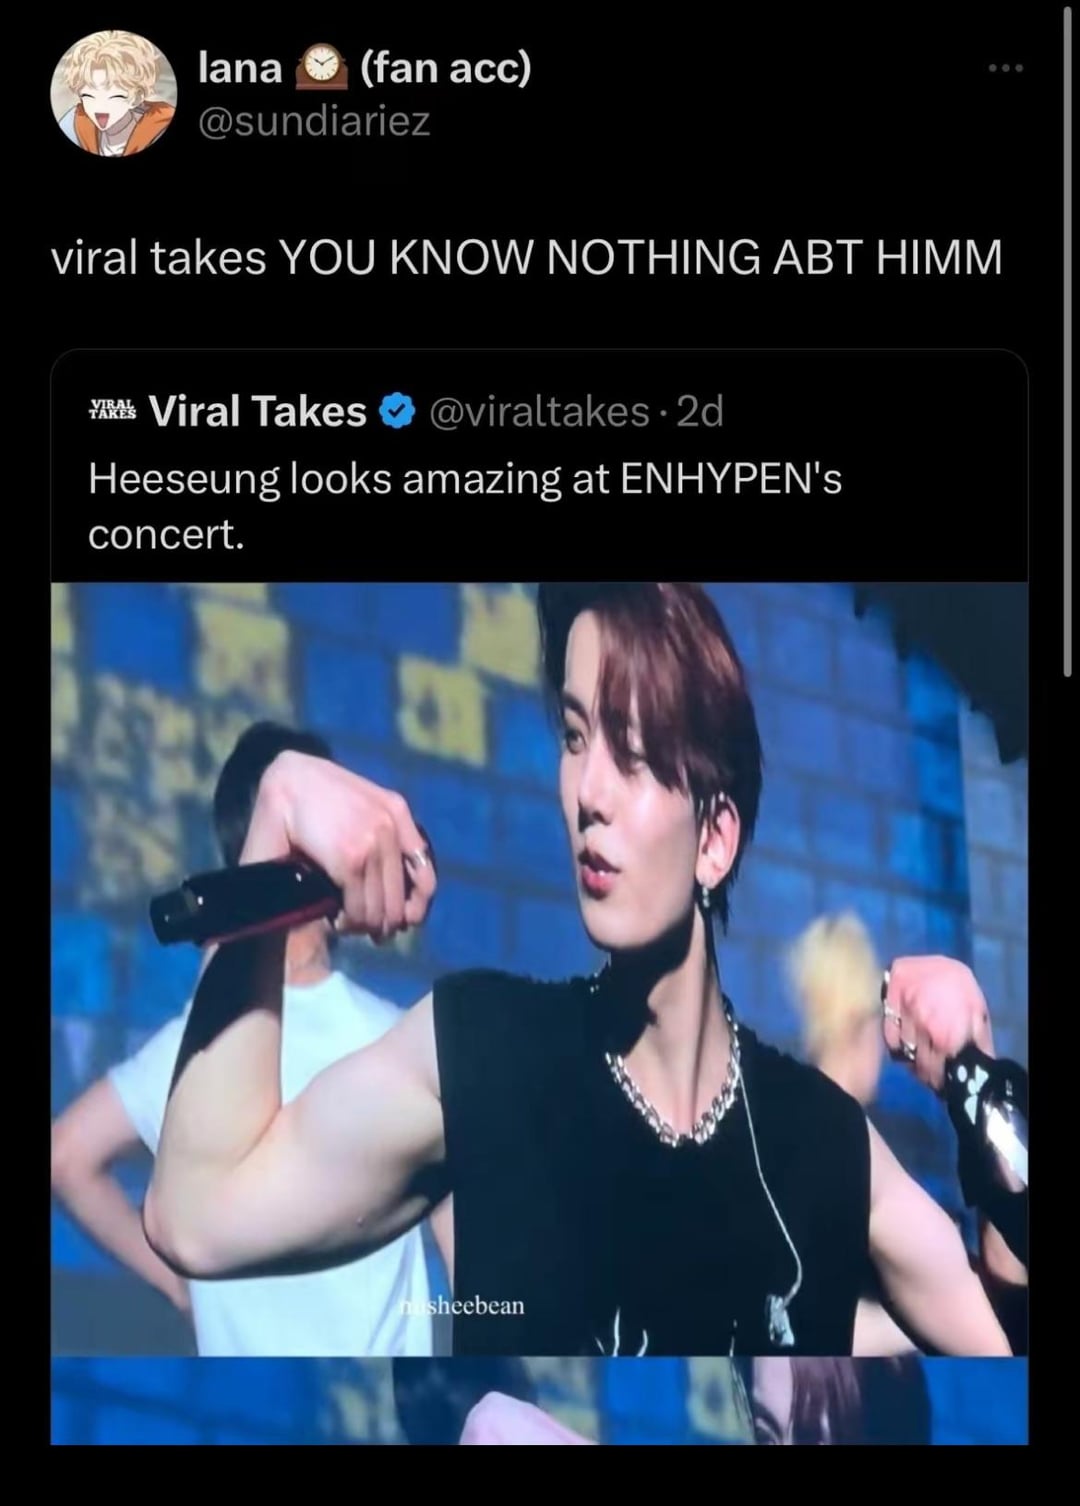Screen dimensions: 1080x1506
Task: Click the clock emoji beside lana
Action: click(x=320, y=67)
